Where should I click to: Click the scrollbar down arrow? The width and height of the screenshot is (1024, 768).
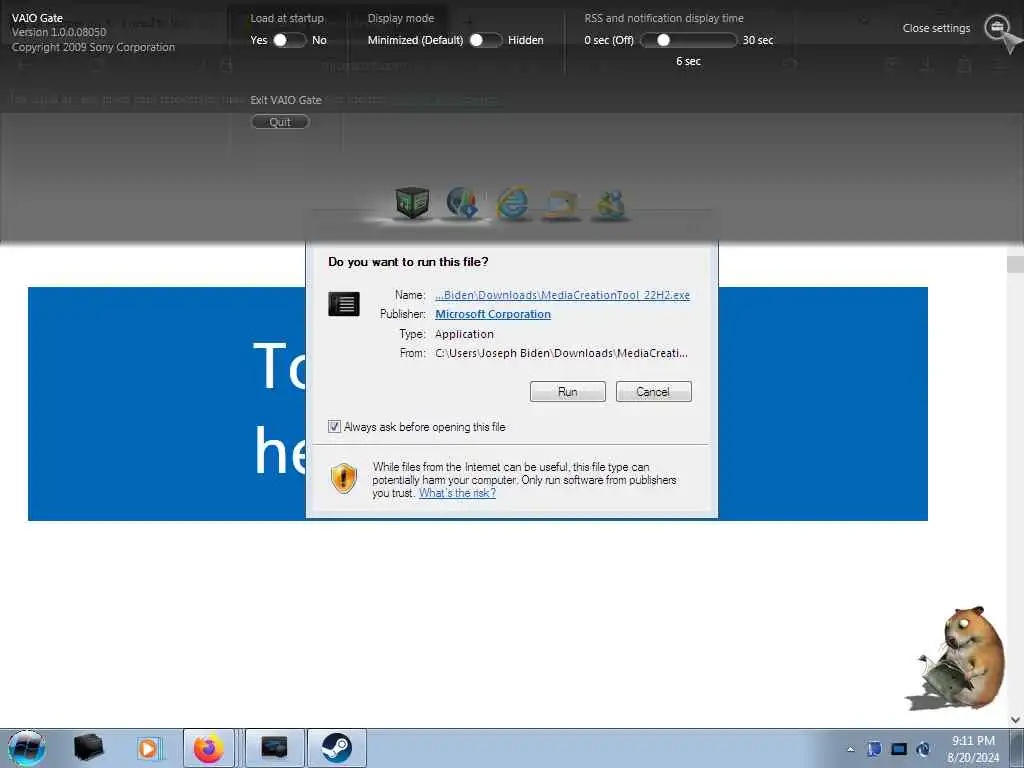click(1016, 720)
